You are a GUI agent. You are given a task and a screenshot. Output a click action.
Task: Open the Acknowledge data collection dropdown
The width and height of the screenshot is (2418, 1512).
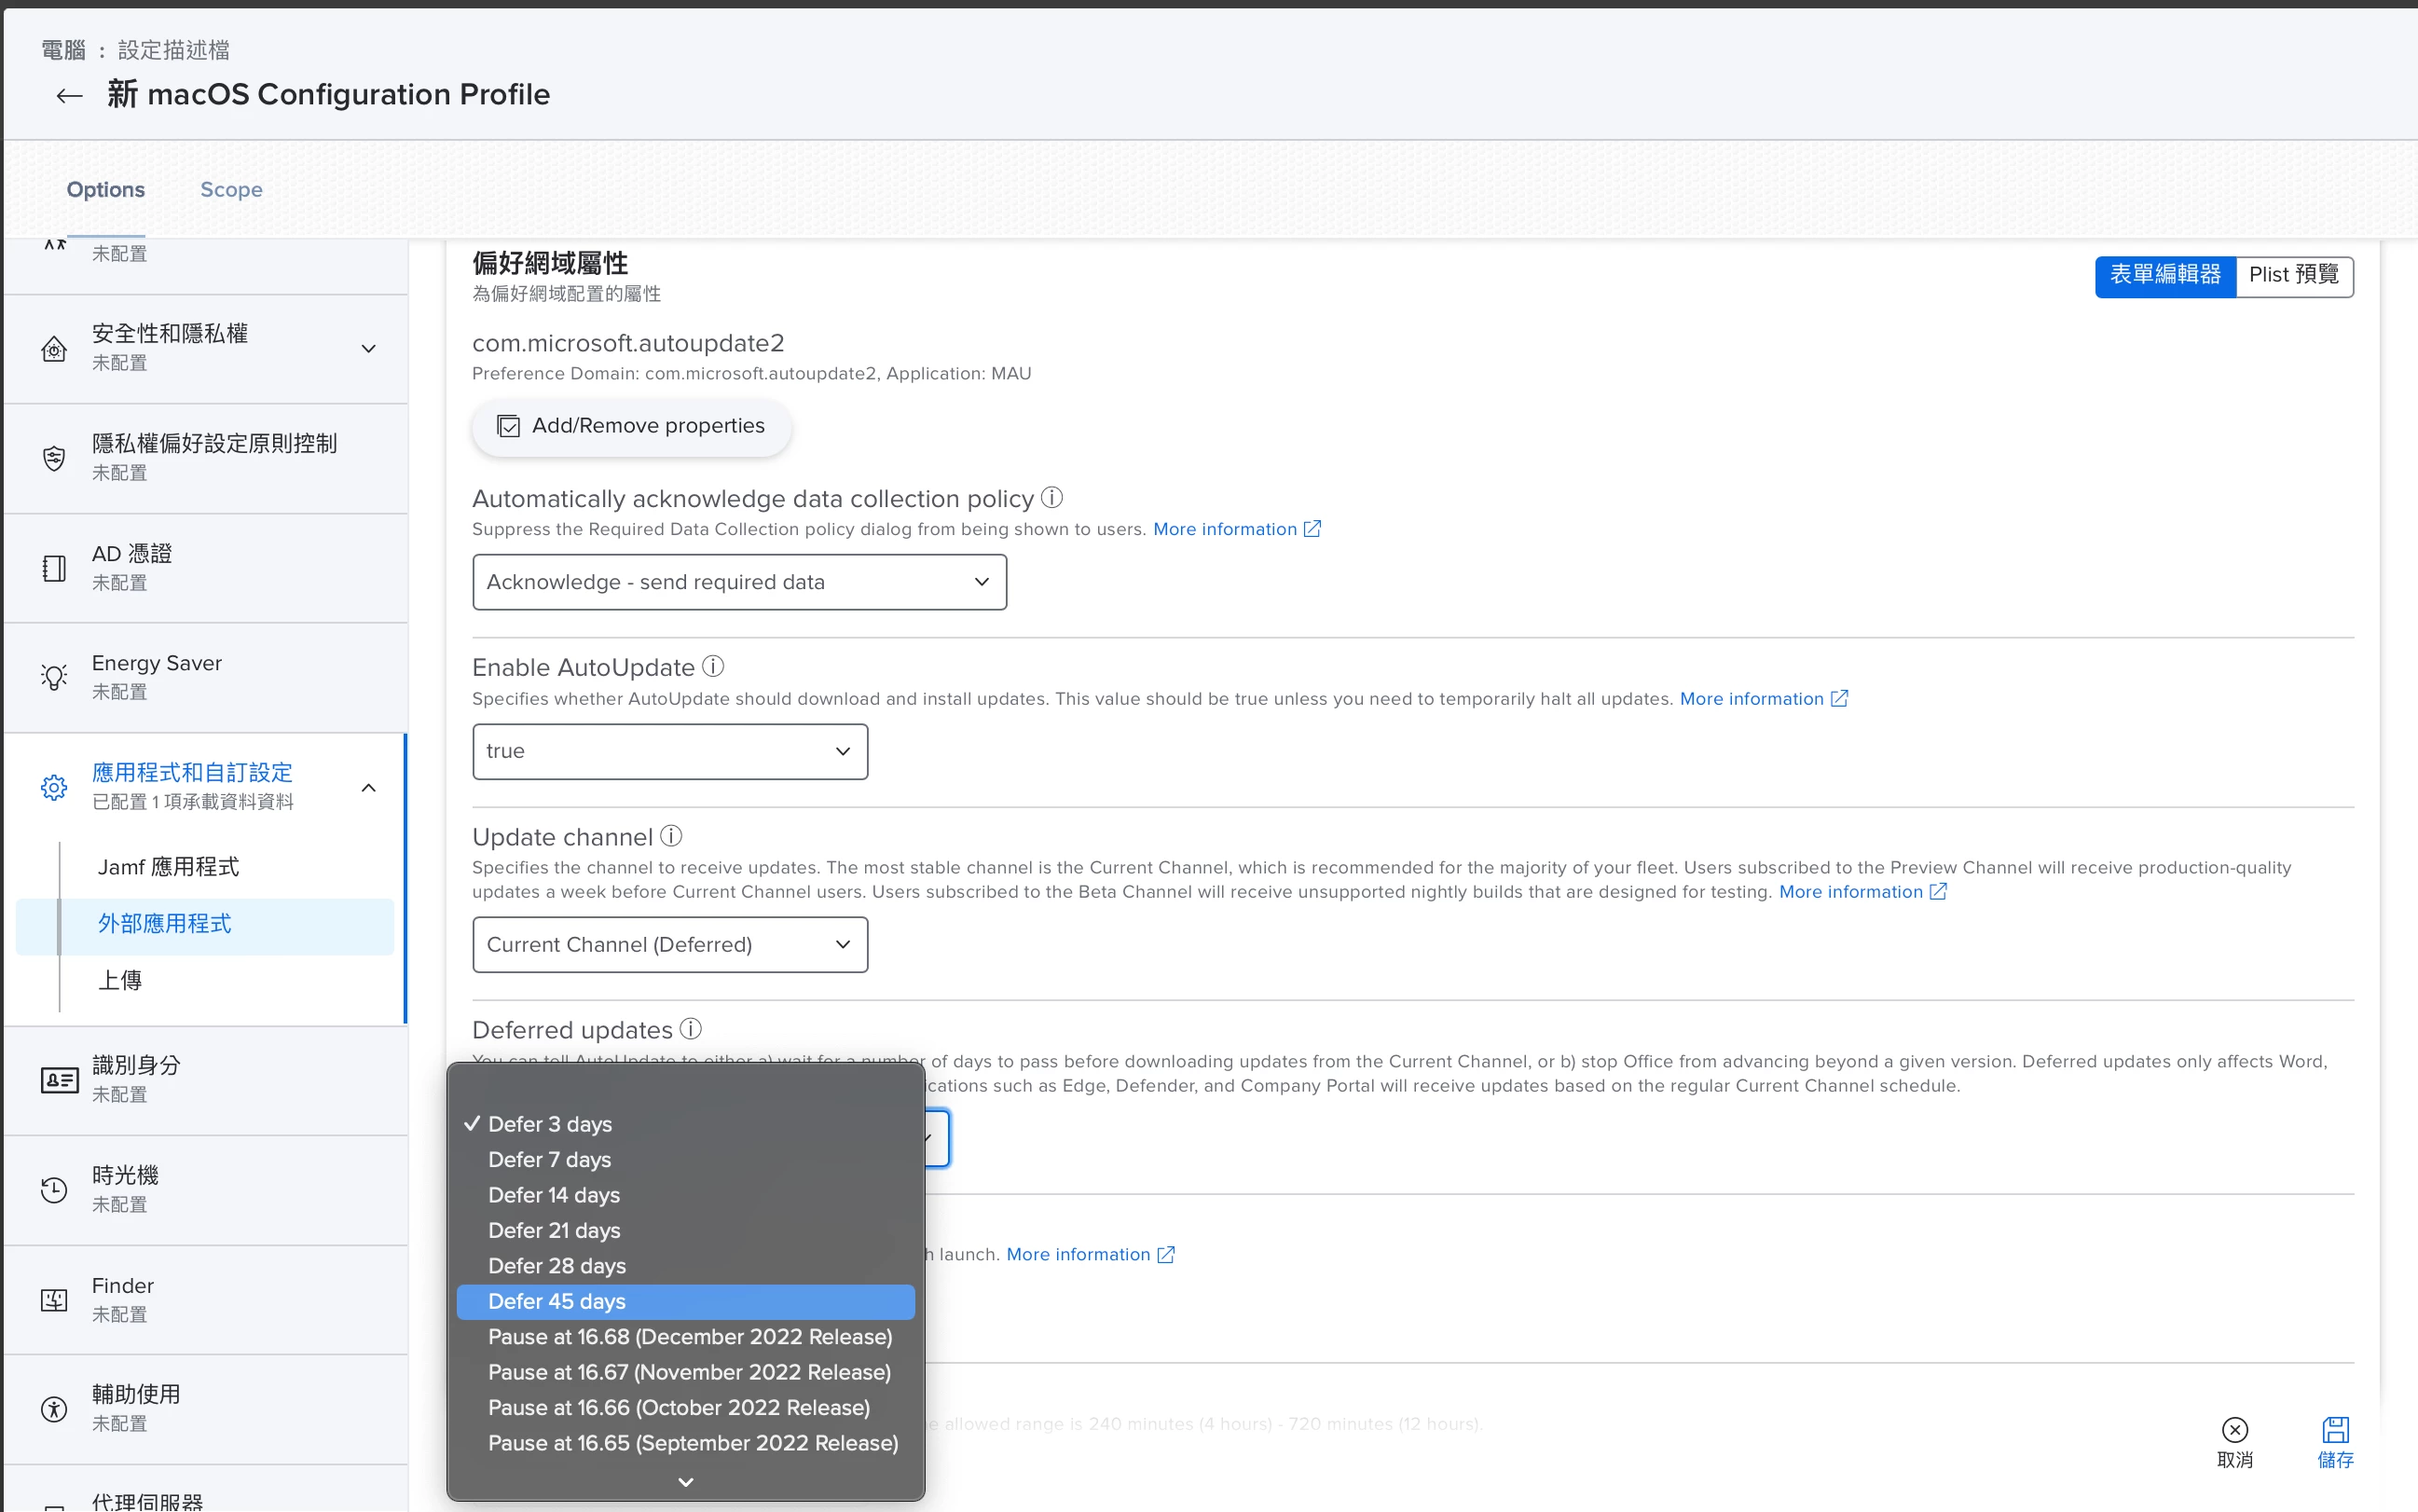tap(739, 582)
